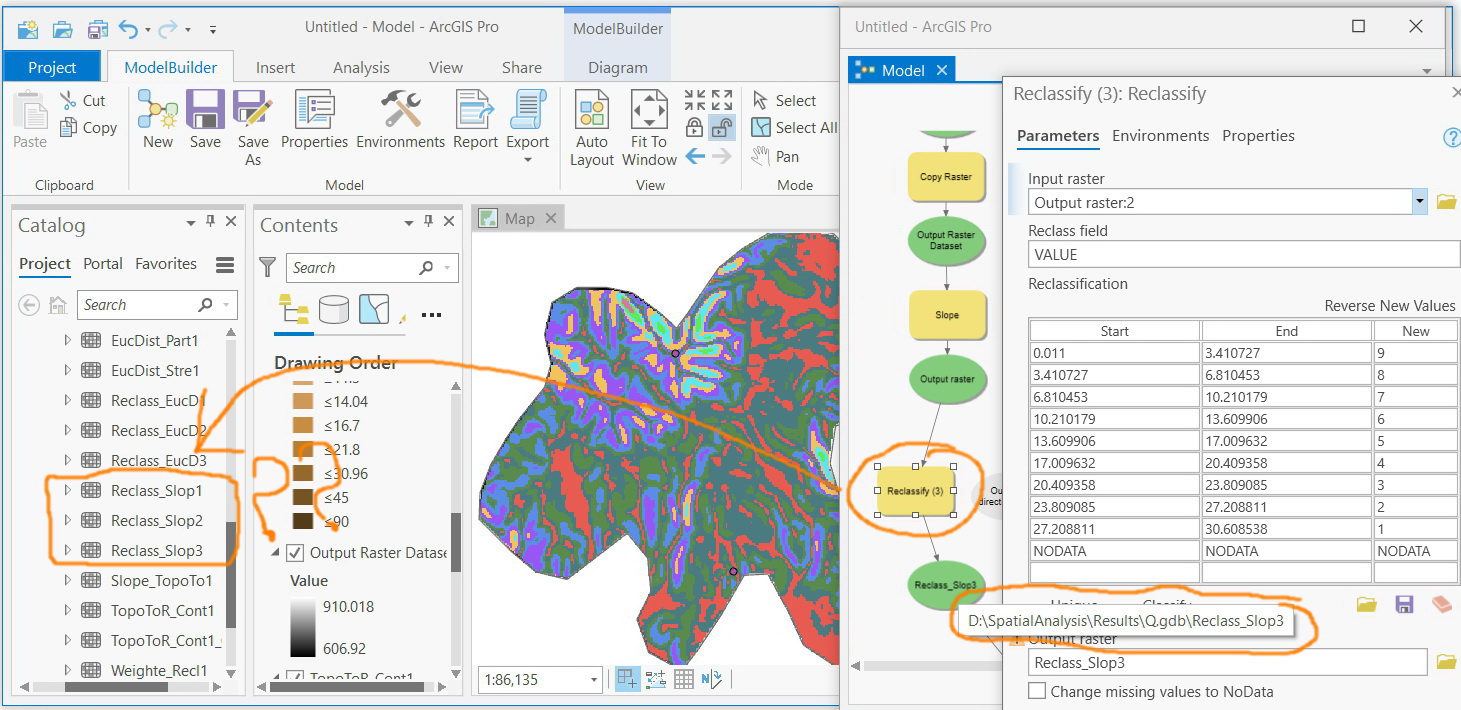This screenshot has height=710, width=1461.
Task: Select the Reclassify (3) model tool
Action: pos(915,491)
